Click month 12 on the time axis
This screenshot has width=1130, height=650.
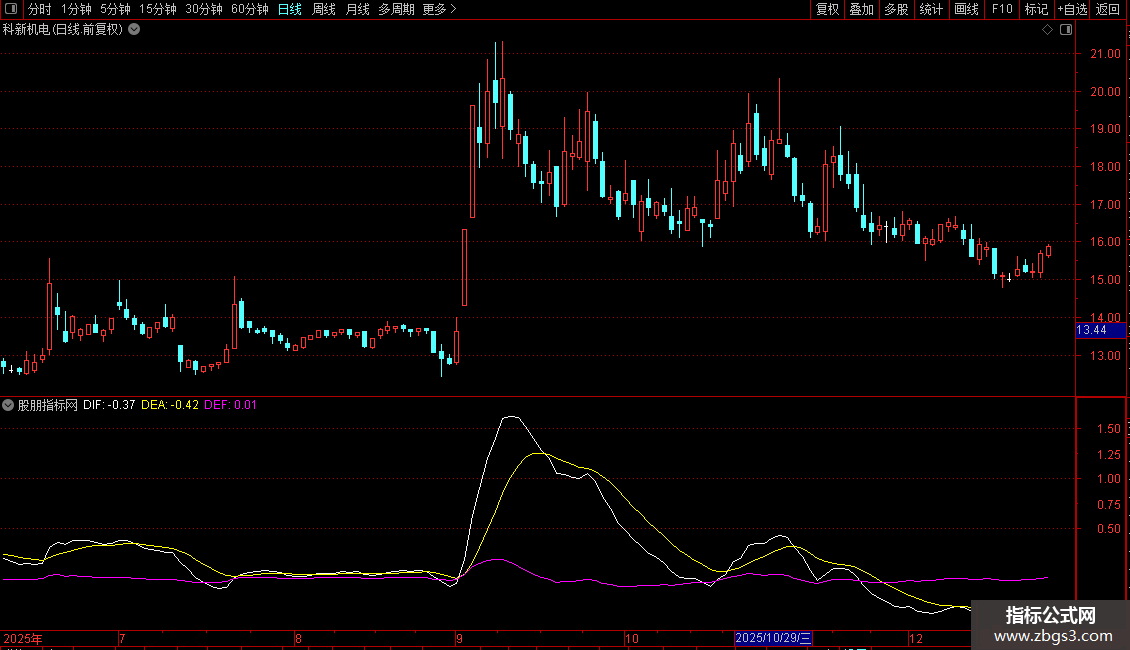tap(916, 638)
